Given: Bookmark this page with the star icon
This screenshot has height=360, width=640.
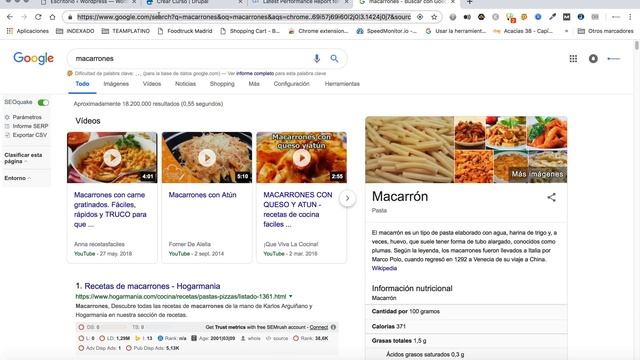Looking at the screenshot, I should (434, 17).
